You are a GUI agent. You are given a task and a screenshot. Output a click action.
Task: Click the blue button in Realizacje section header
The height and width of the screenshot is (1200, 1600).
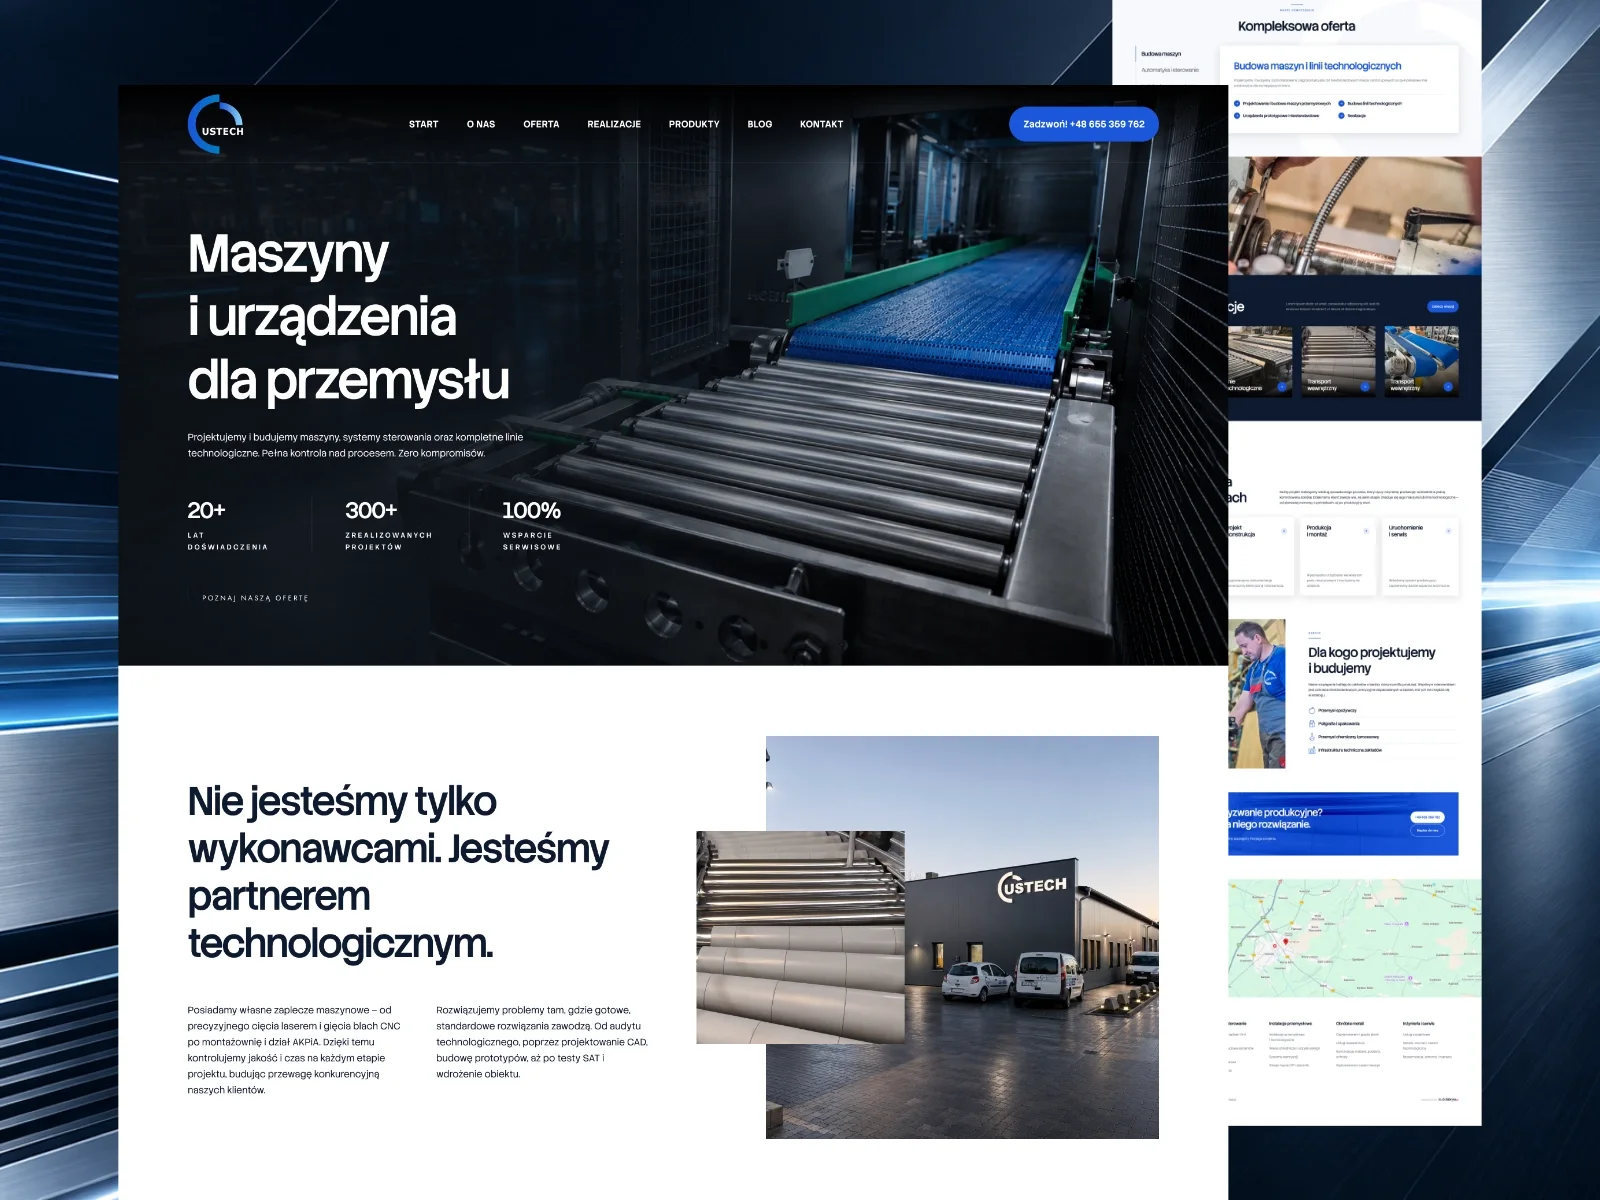point(1442,307)
